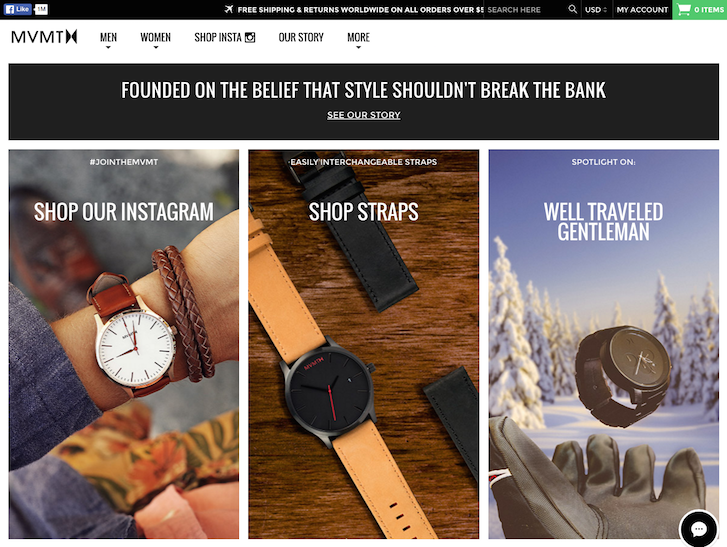Image resolution: width=727 pixels, height=547 pixels.
Task: Open the USD currency dropdown
Action: [x=596, y=9]
